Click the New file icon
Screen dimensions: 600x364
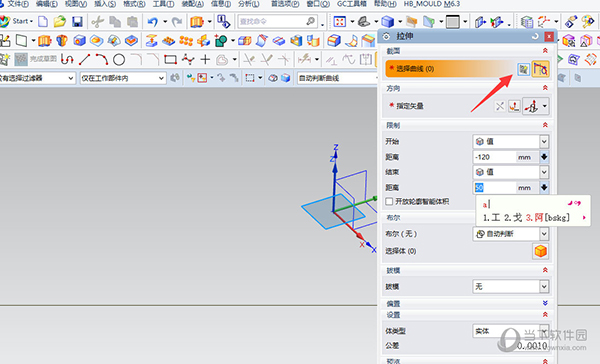click(43, 21)
